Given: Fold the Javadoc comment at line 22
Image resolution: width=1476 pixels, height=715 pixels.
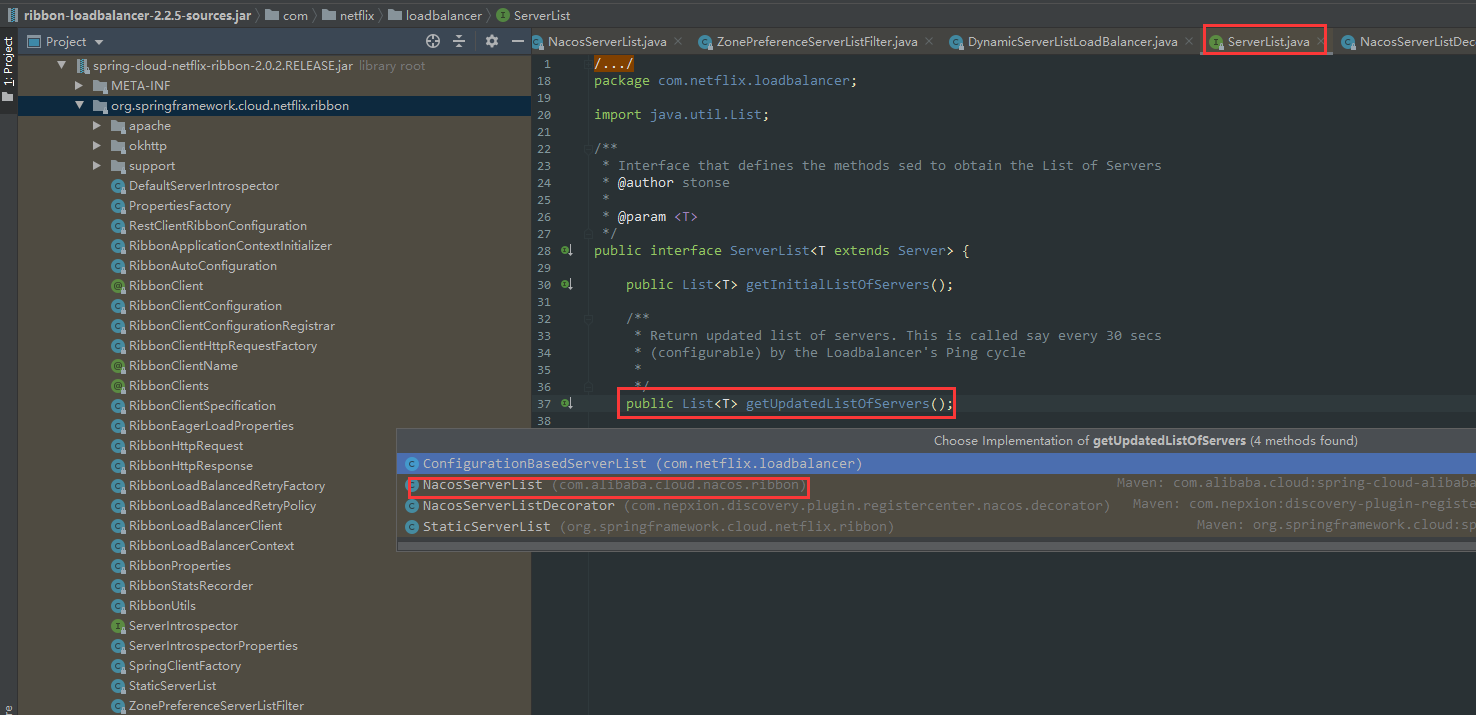Looking at the screenshot, I should point(589,148).
